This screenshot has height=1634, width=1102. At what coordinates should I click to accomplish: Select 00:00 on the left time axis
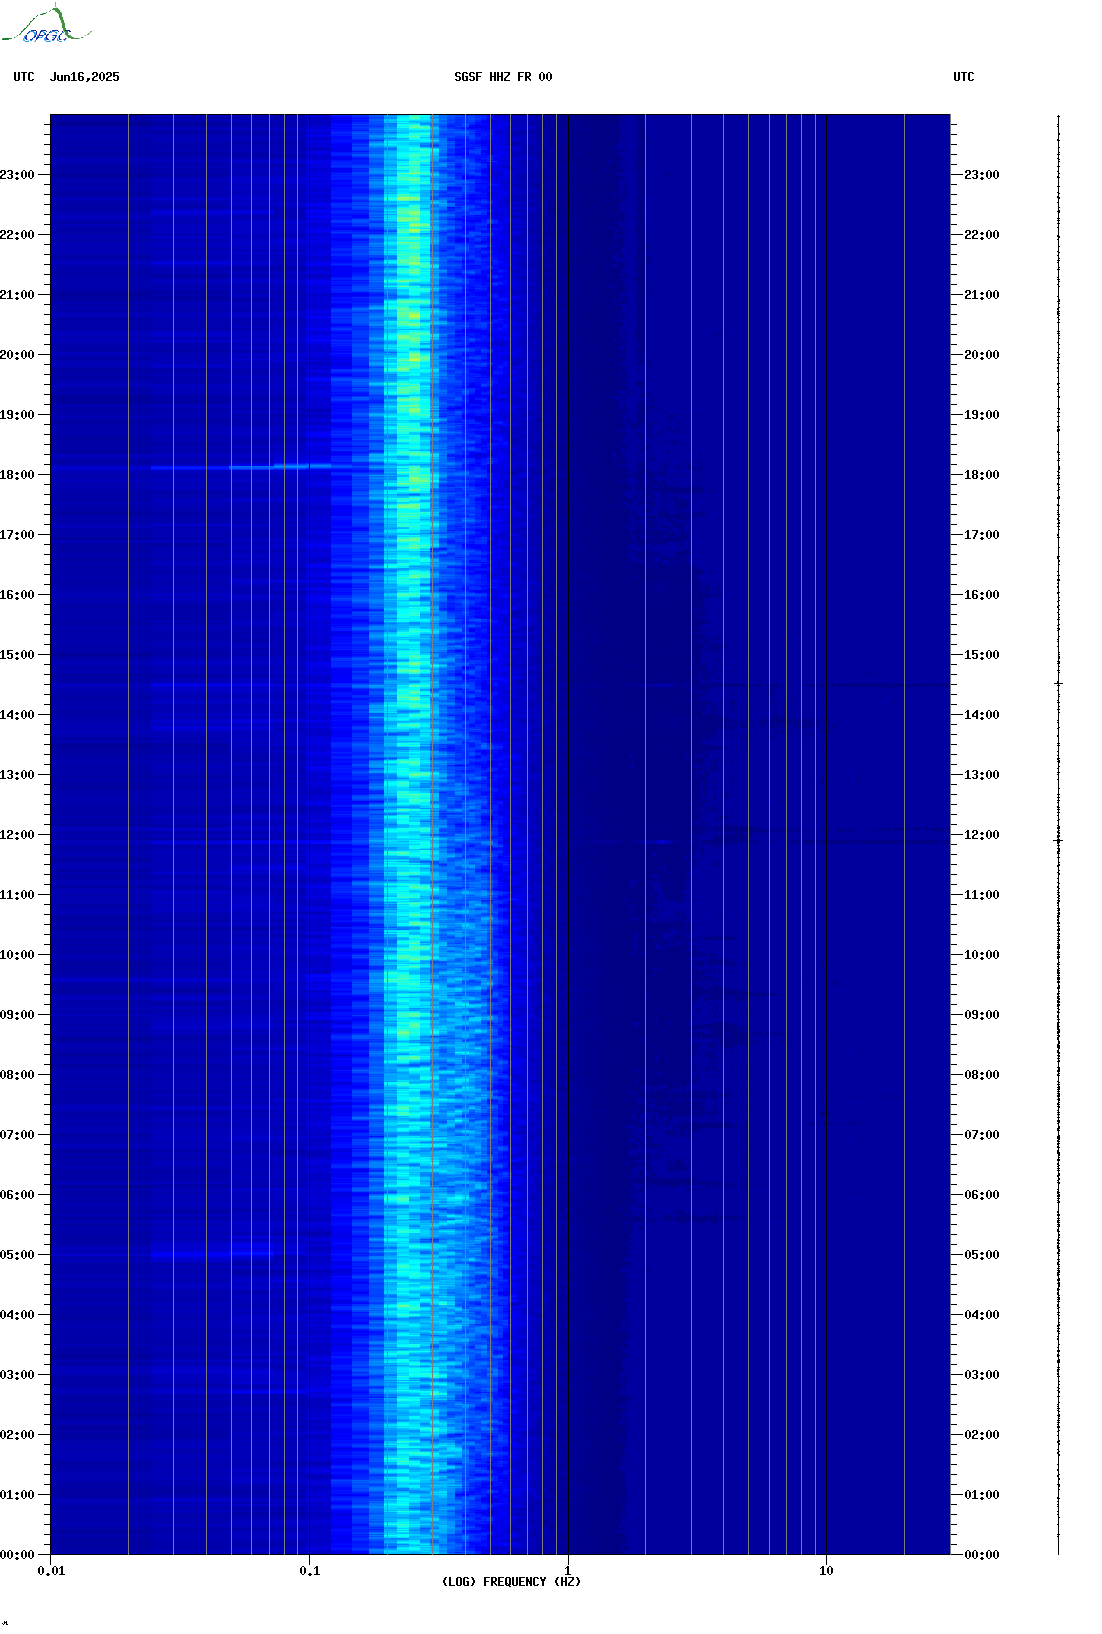[x=17, y=1555]
